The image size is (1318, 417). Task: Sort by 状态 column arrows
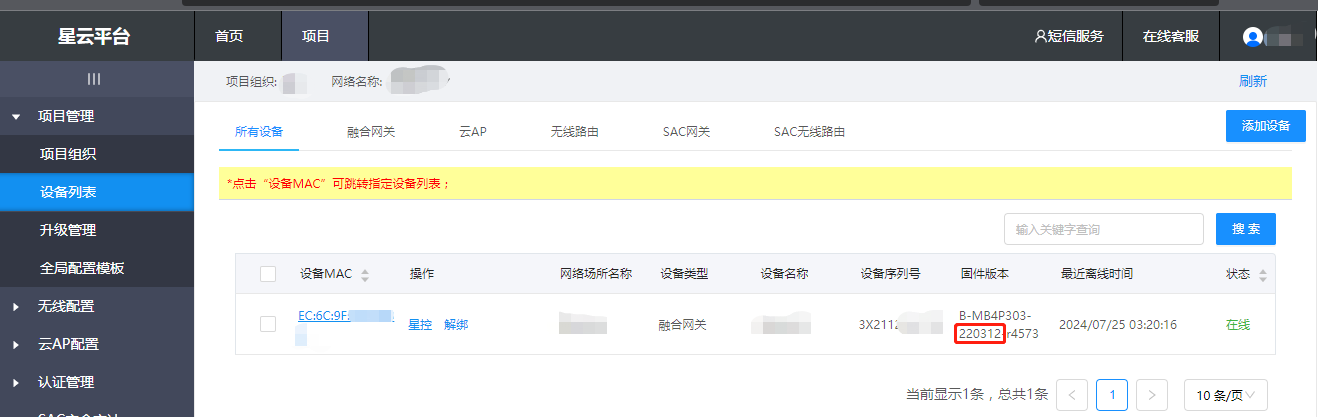(1262, 275)
